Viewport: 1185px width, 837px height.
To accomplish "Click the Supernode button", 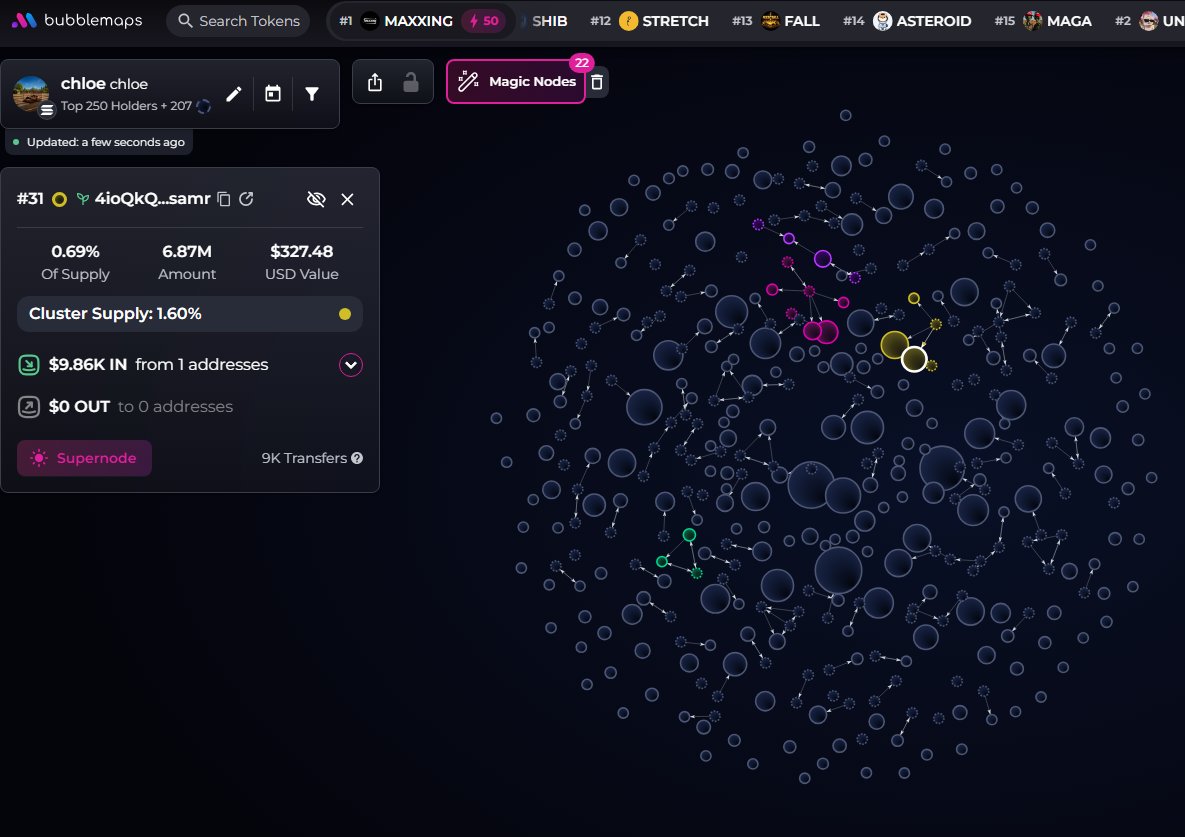I will click(84, 458).
